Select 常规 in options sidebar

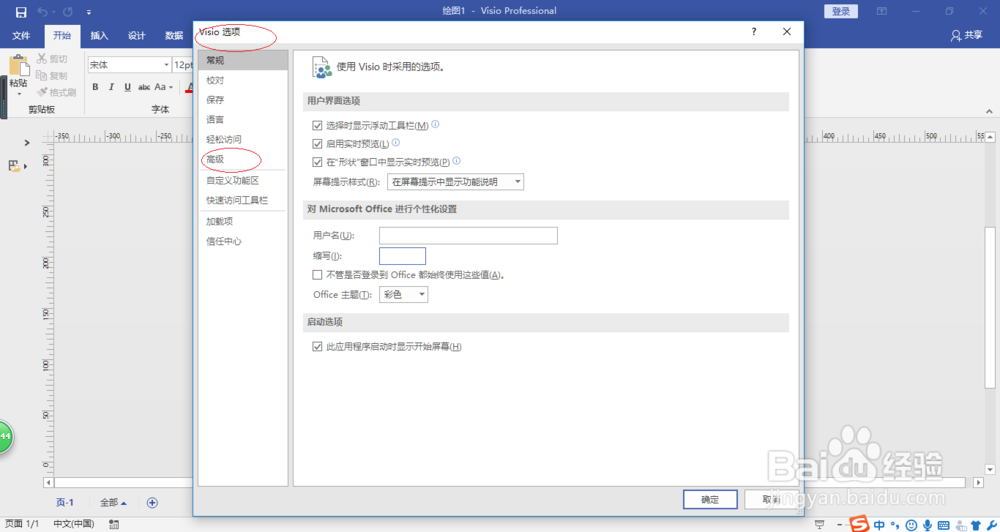pos(243,60)
